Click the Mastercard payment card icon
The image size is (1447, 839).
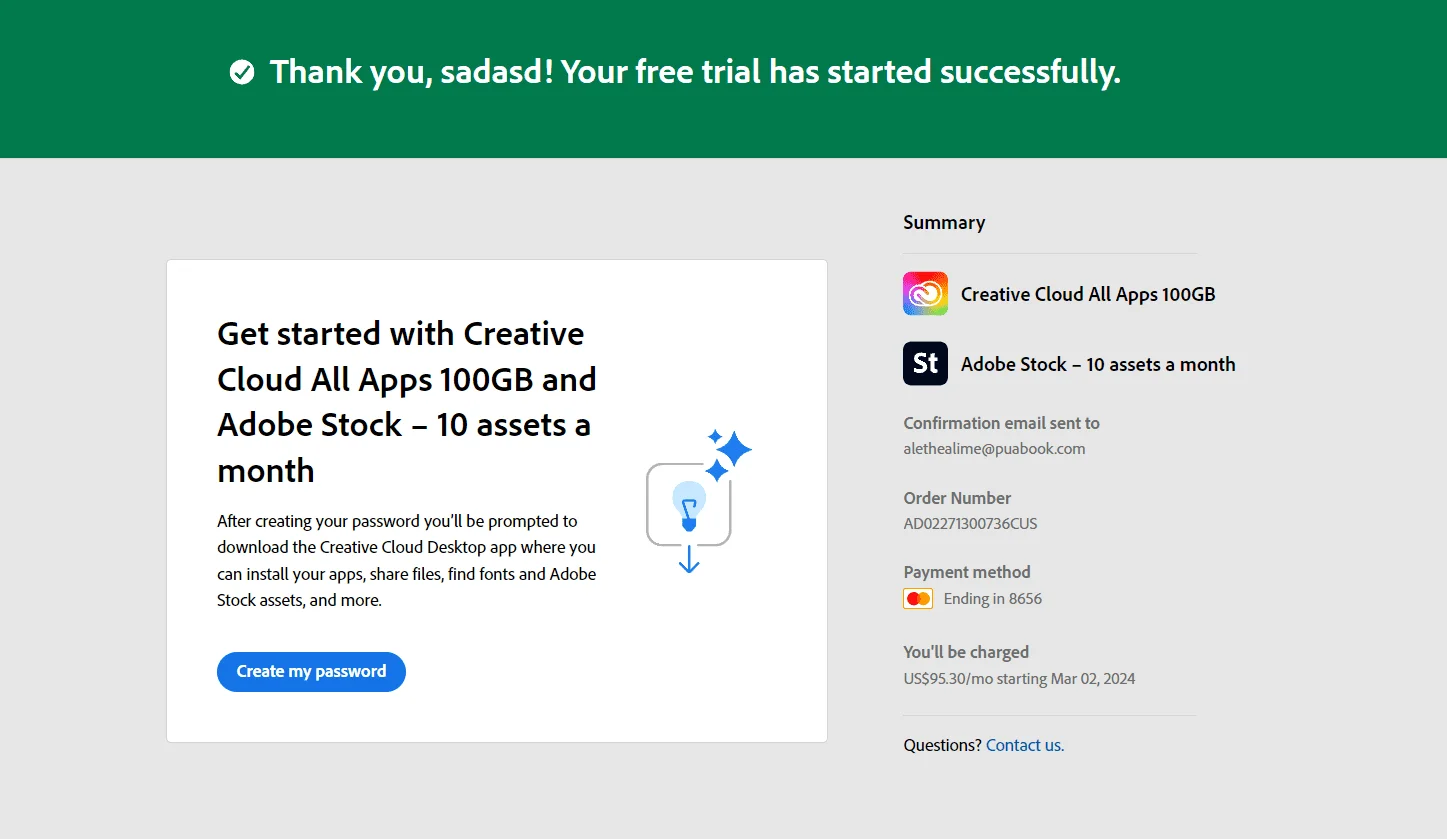pyautogui.click(x=918, y=599)
